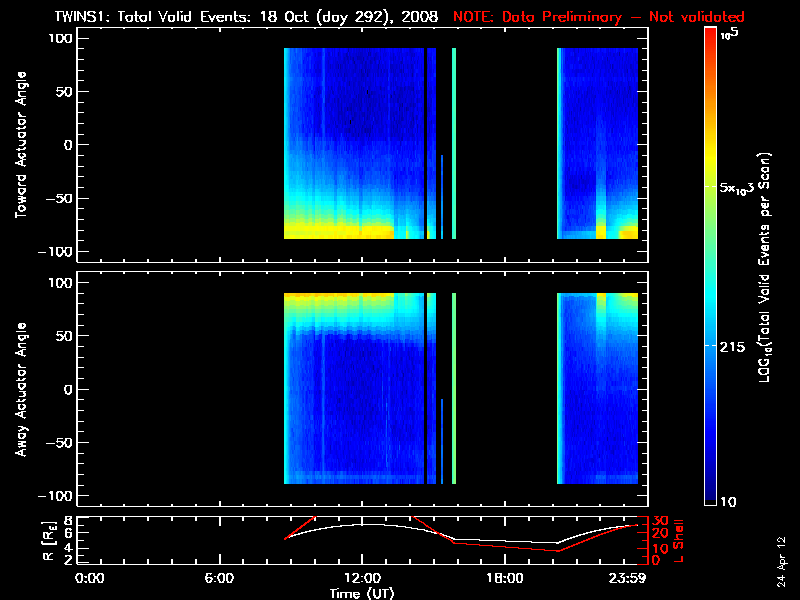The image size is (800, 600).
Task: Select the "12:00" time tick label
Action: tap(362, 578)
